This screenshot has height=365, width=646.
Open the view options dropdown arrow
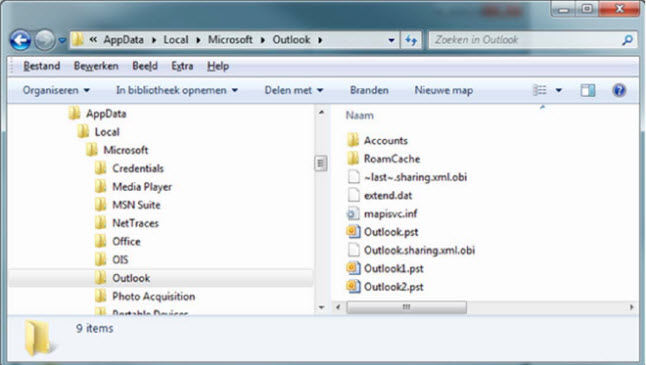point(559,90)
